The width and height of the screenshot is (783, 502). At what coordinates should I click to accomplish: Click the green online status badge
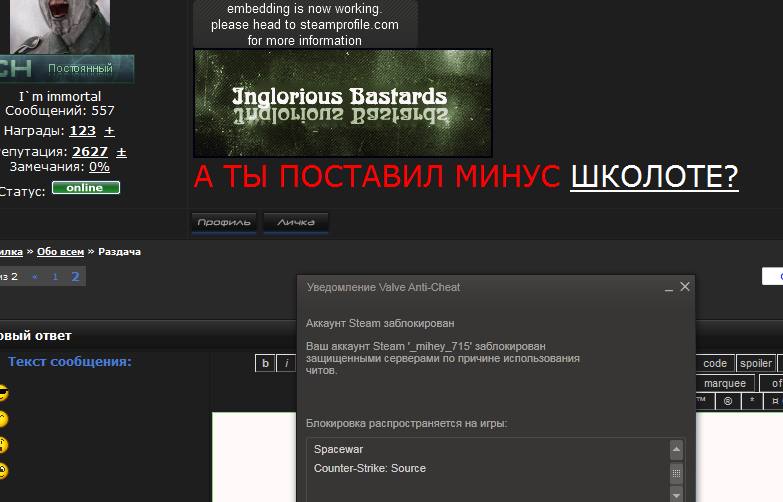click(x=86, y=188)
